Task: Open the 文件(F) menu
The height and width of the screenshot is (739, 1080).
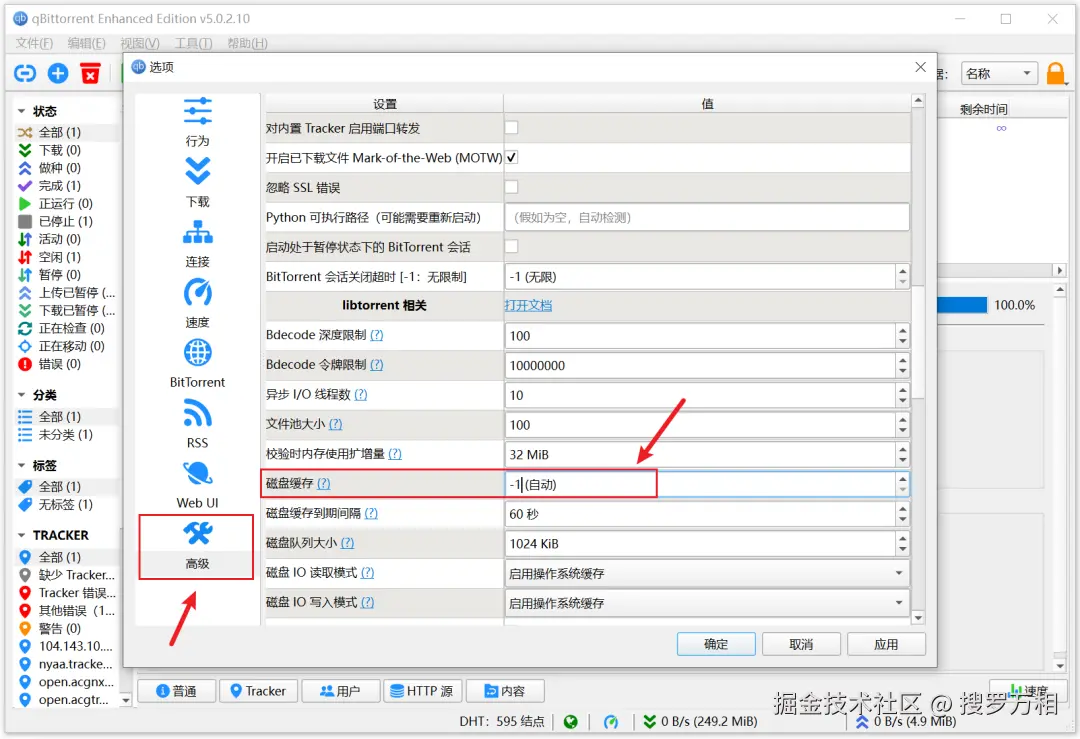Action: pos(34,43)
